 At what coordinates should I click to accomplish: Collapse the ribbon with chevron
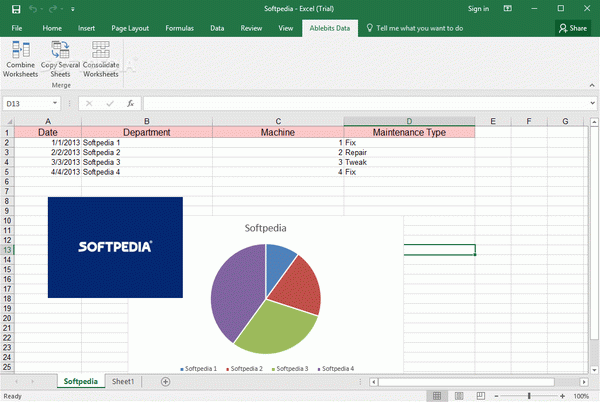pyautogui.click(x=592, y=85)
